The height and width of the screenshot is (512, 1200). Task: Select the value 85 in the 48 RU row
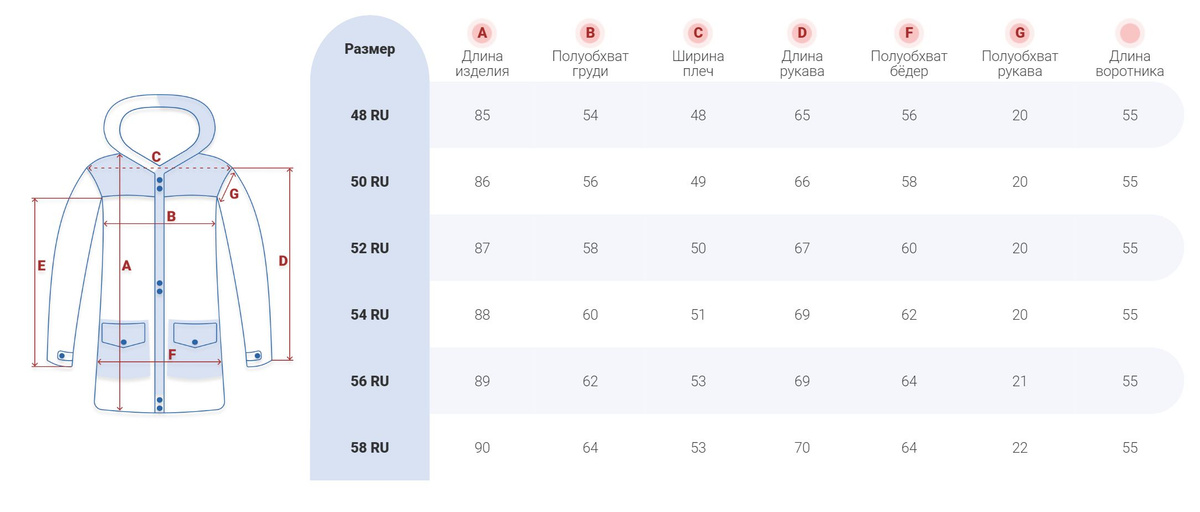[482, 115]
